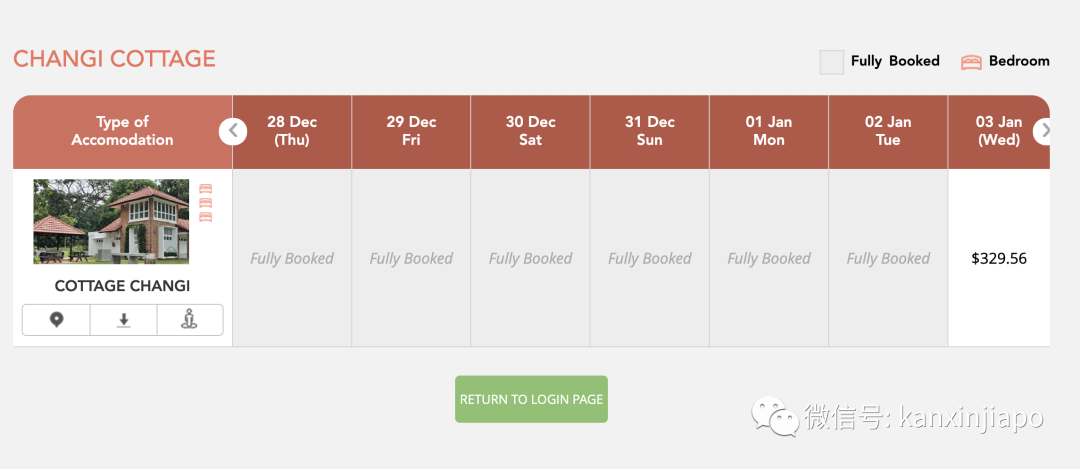This screenshot has height=469, width=1080.
Task: Open the Cottage Changi photo thumbnail
Action: tap(111, 222)
